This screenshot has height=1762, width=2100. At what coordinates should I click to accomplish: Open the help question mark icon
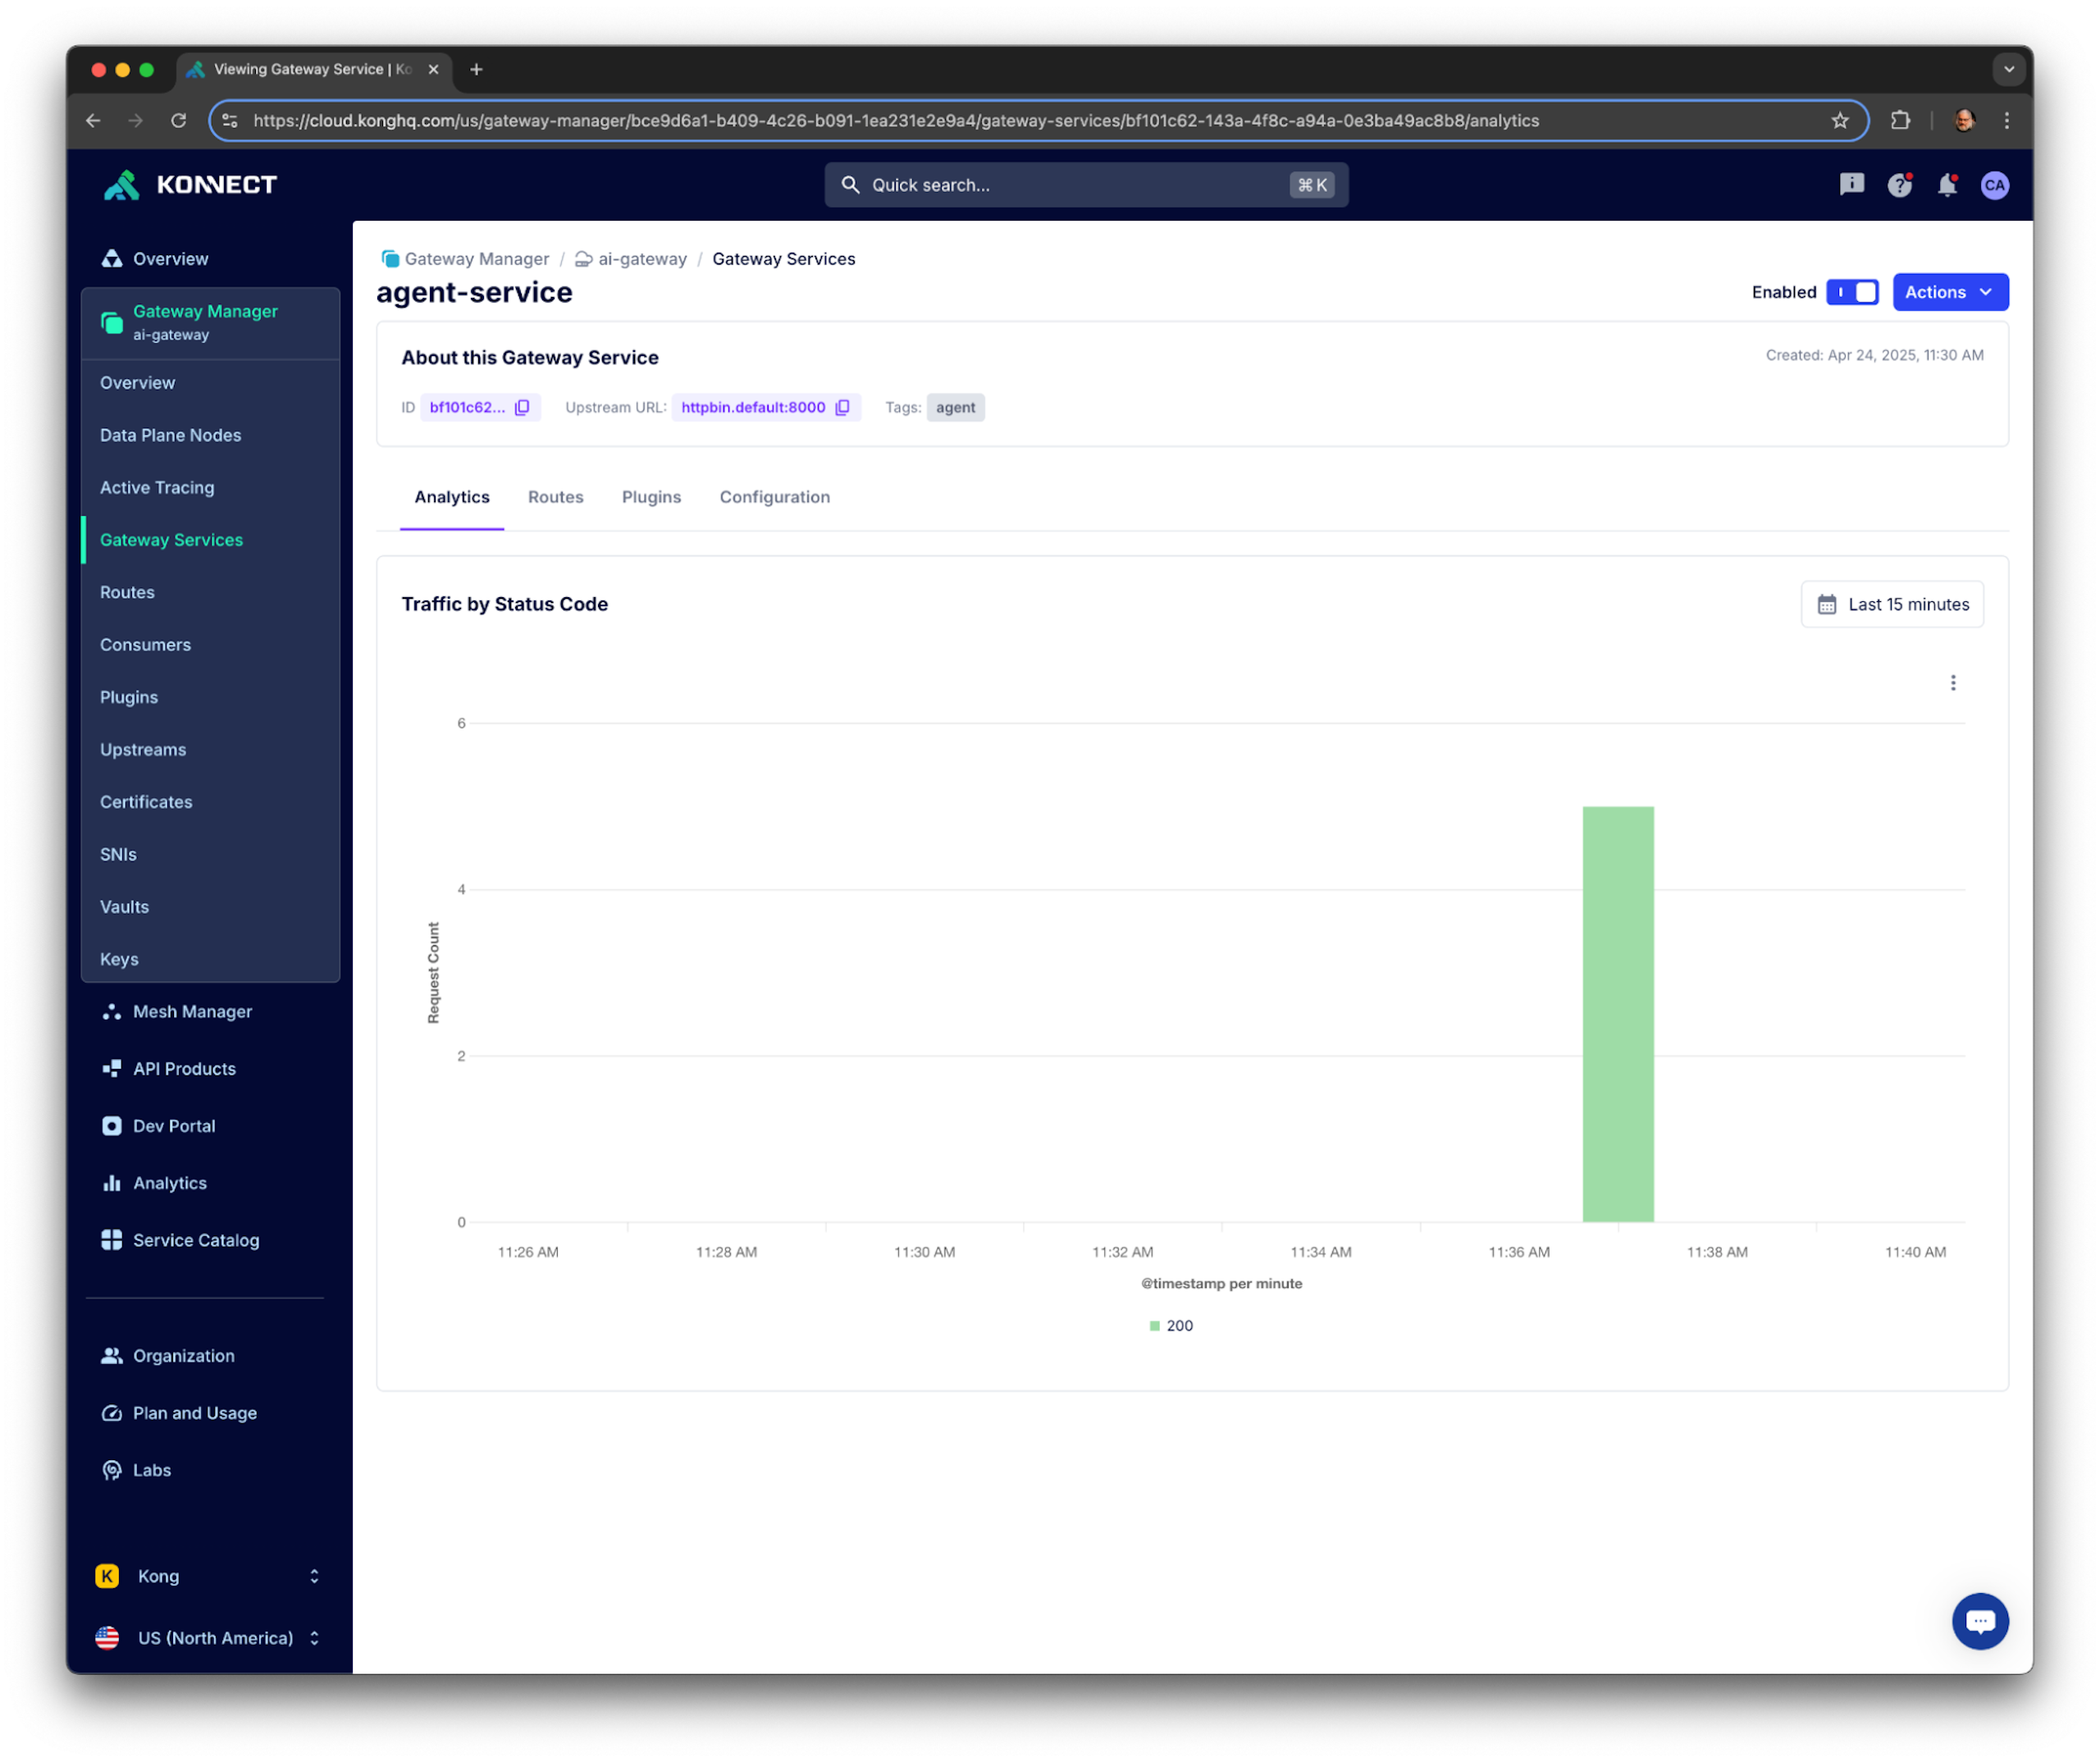[1899, 185]
